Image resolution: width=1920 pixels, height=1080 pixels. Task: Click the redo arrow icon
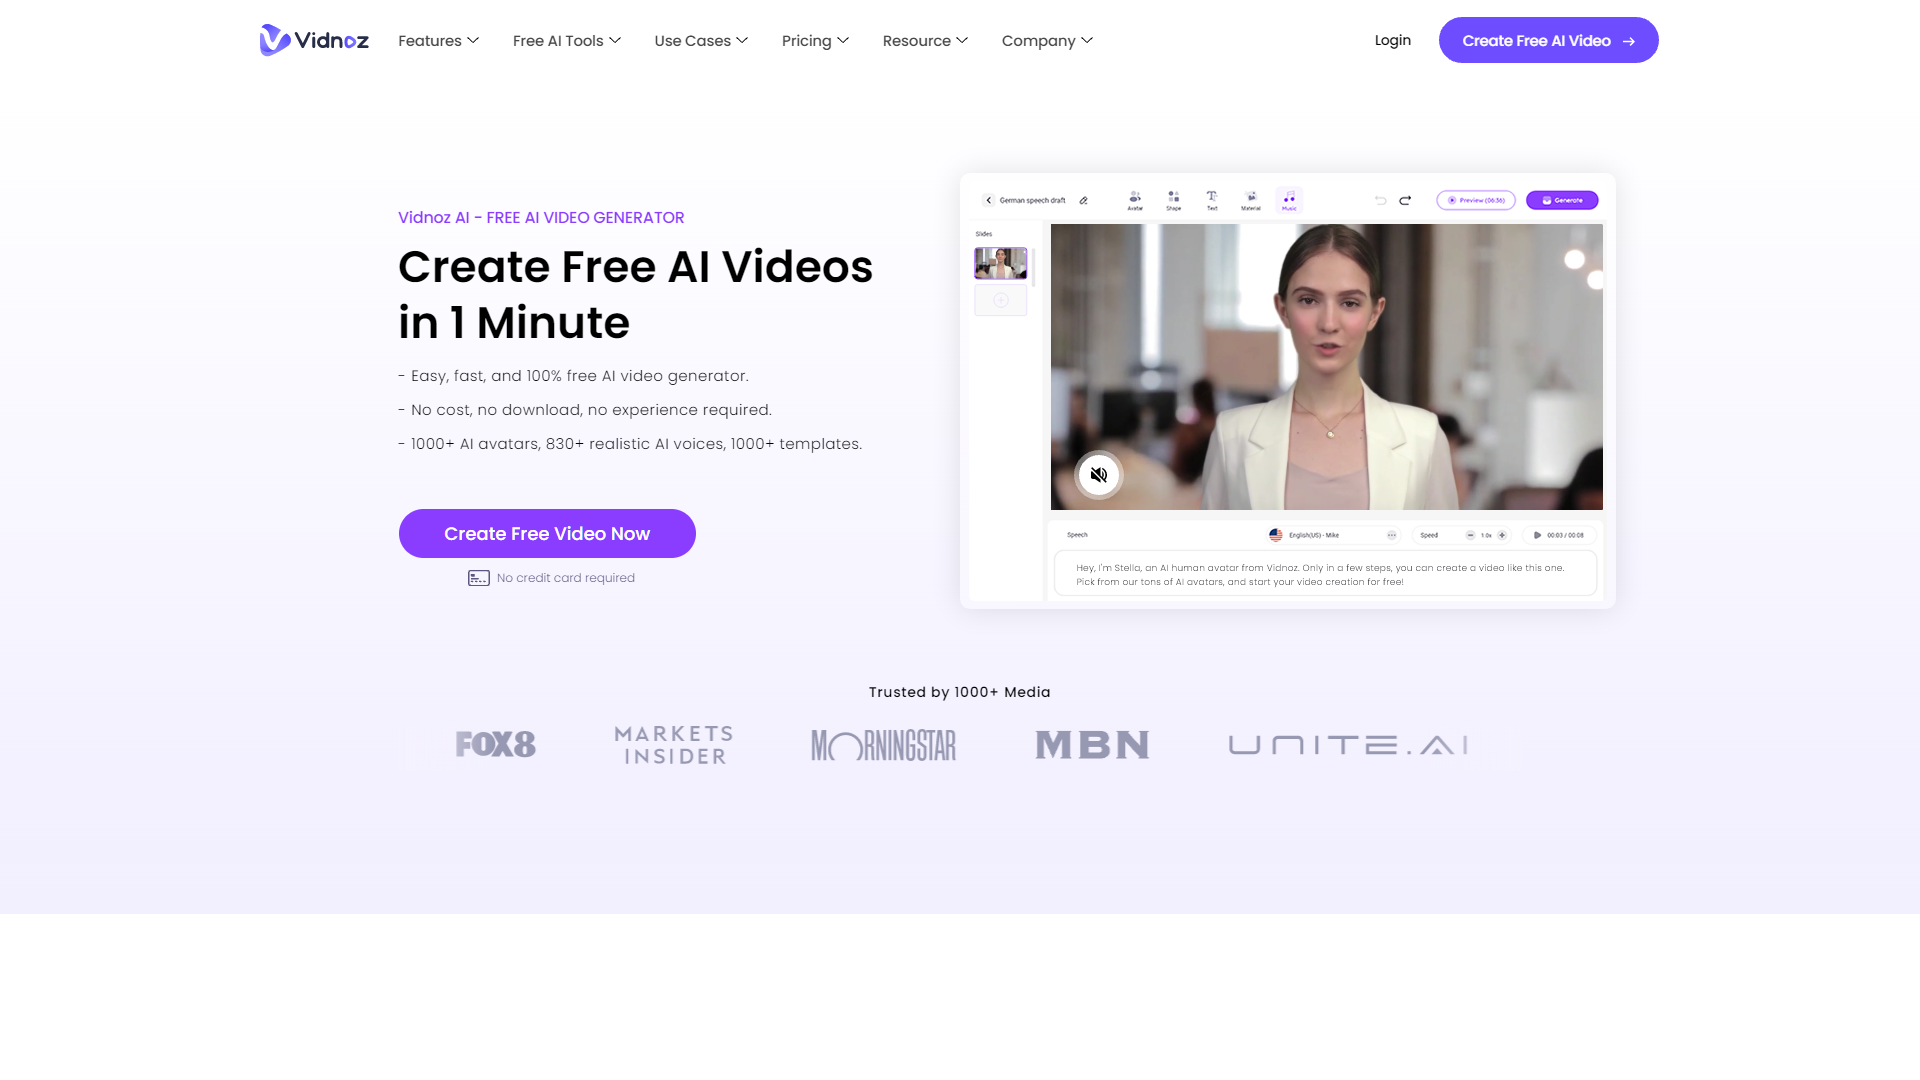click(x=1404, y=199)
